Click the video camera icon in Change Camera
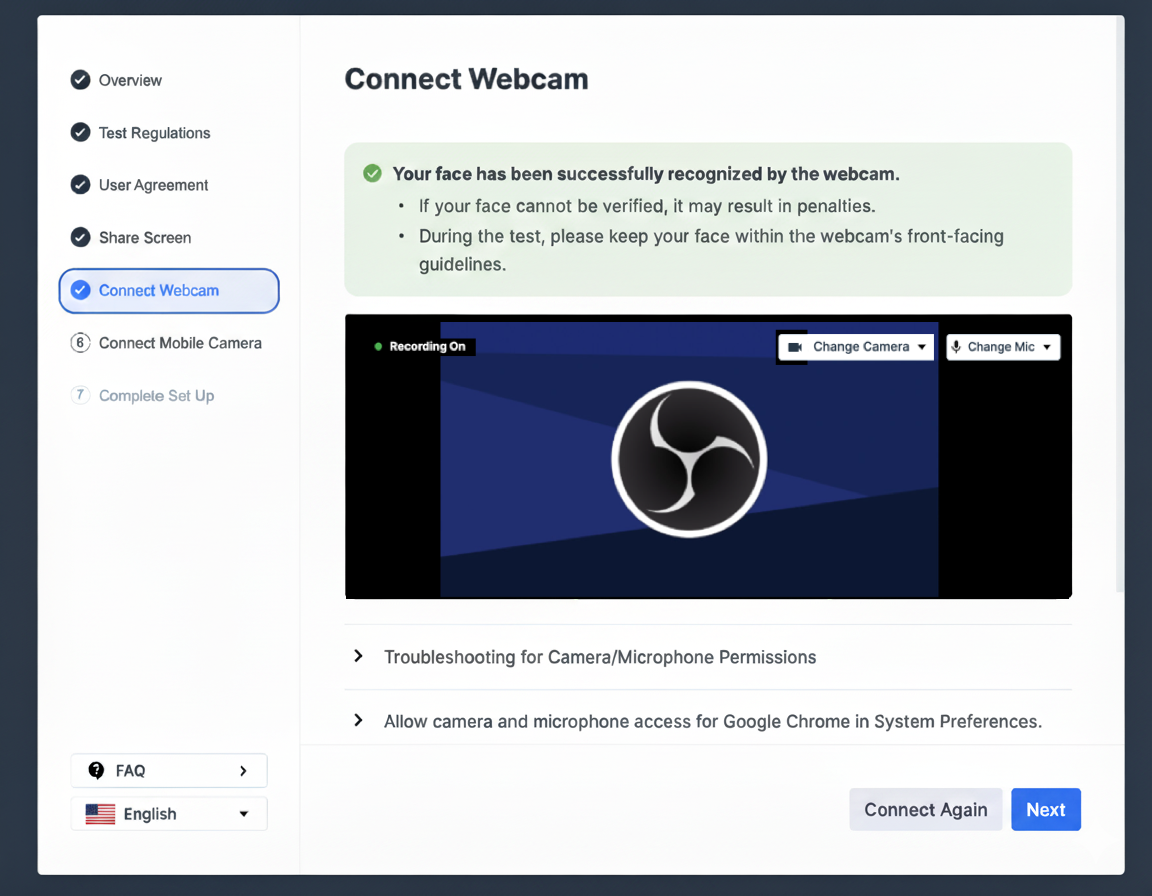 click(795, 347)
